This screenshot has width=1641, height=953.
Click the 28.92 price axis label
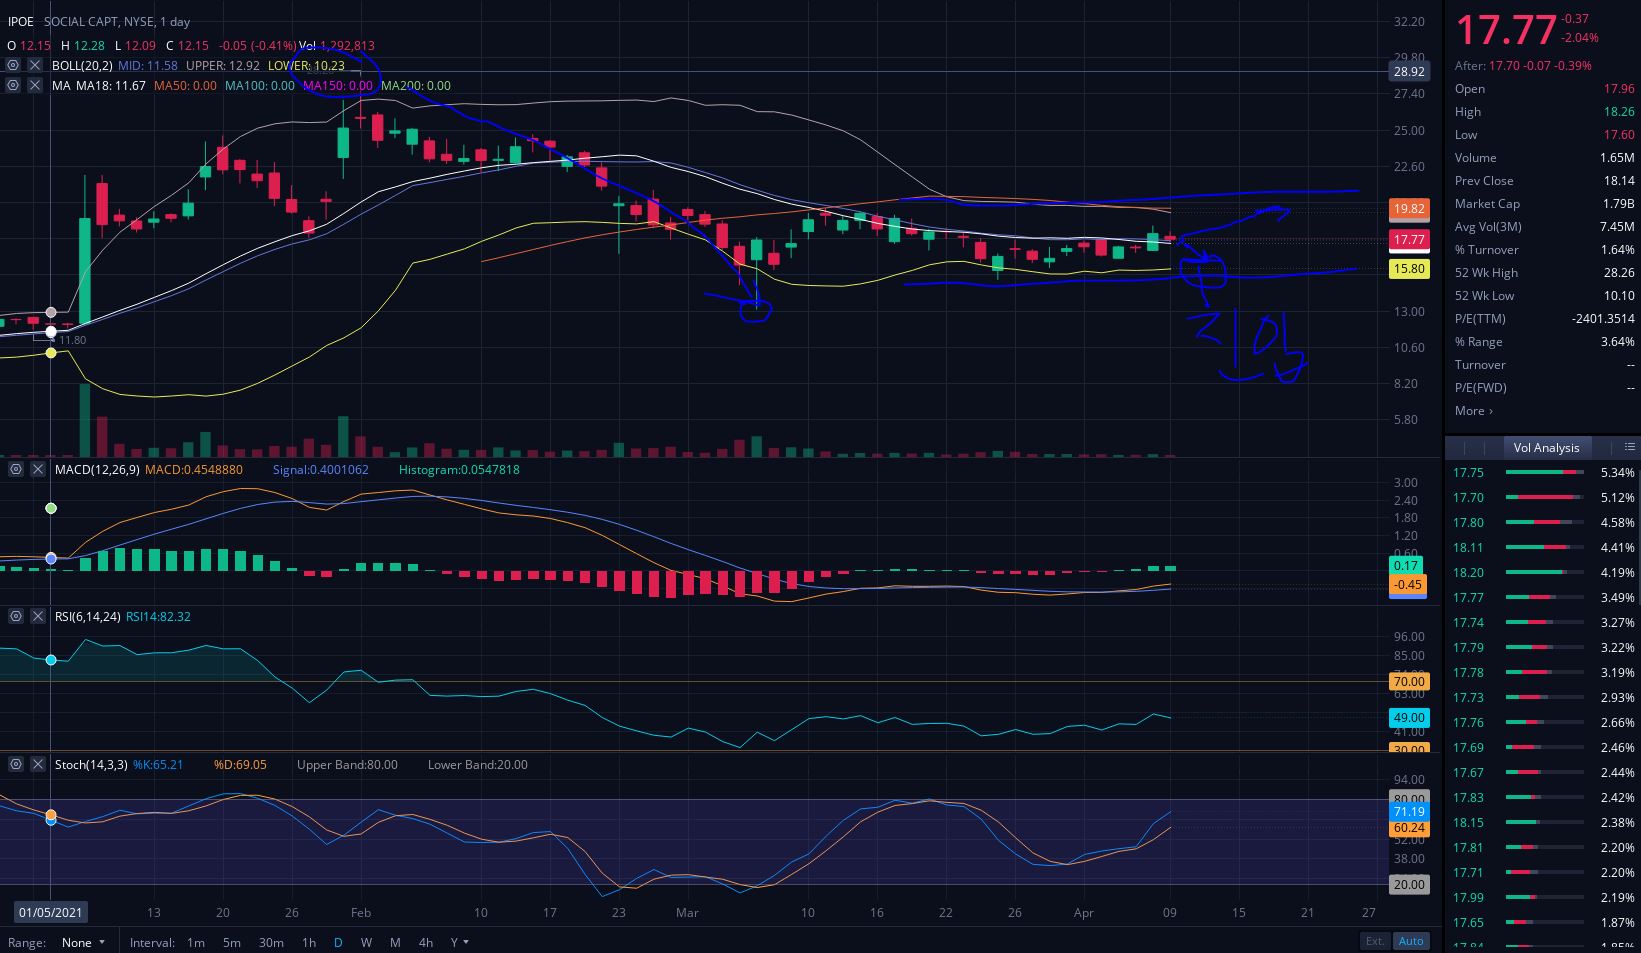[x=1408, y=72]
